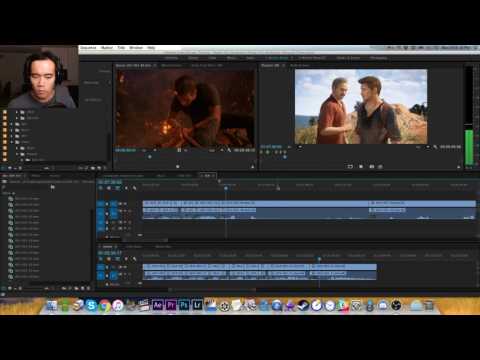480x360 pixels.
Task: Open lower timeline display settings wrench
Action: [x=134, y=259]
